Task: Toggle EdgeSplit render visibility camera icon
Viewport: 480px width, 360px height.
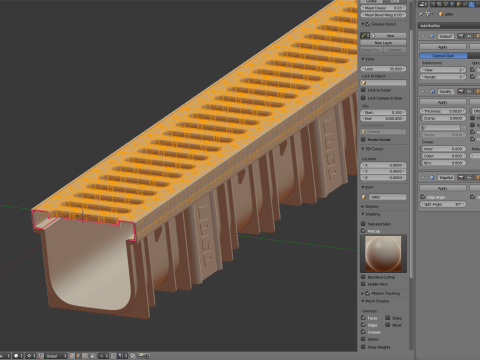Action: tap(461, 178)
